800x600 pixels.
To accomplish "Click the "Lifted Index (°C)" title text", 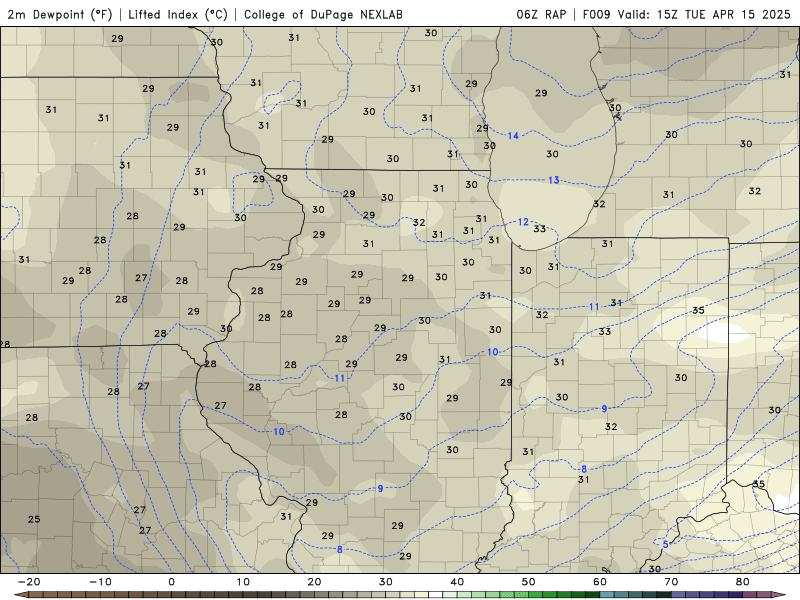I will [x=178, y=14].
